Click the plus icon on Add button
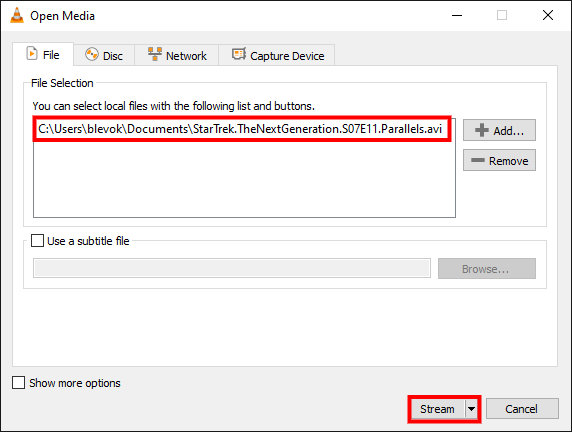Viewport: 572px width, 432px height. 482,130
